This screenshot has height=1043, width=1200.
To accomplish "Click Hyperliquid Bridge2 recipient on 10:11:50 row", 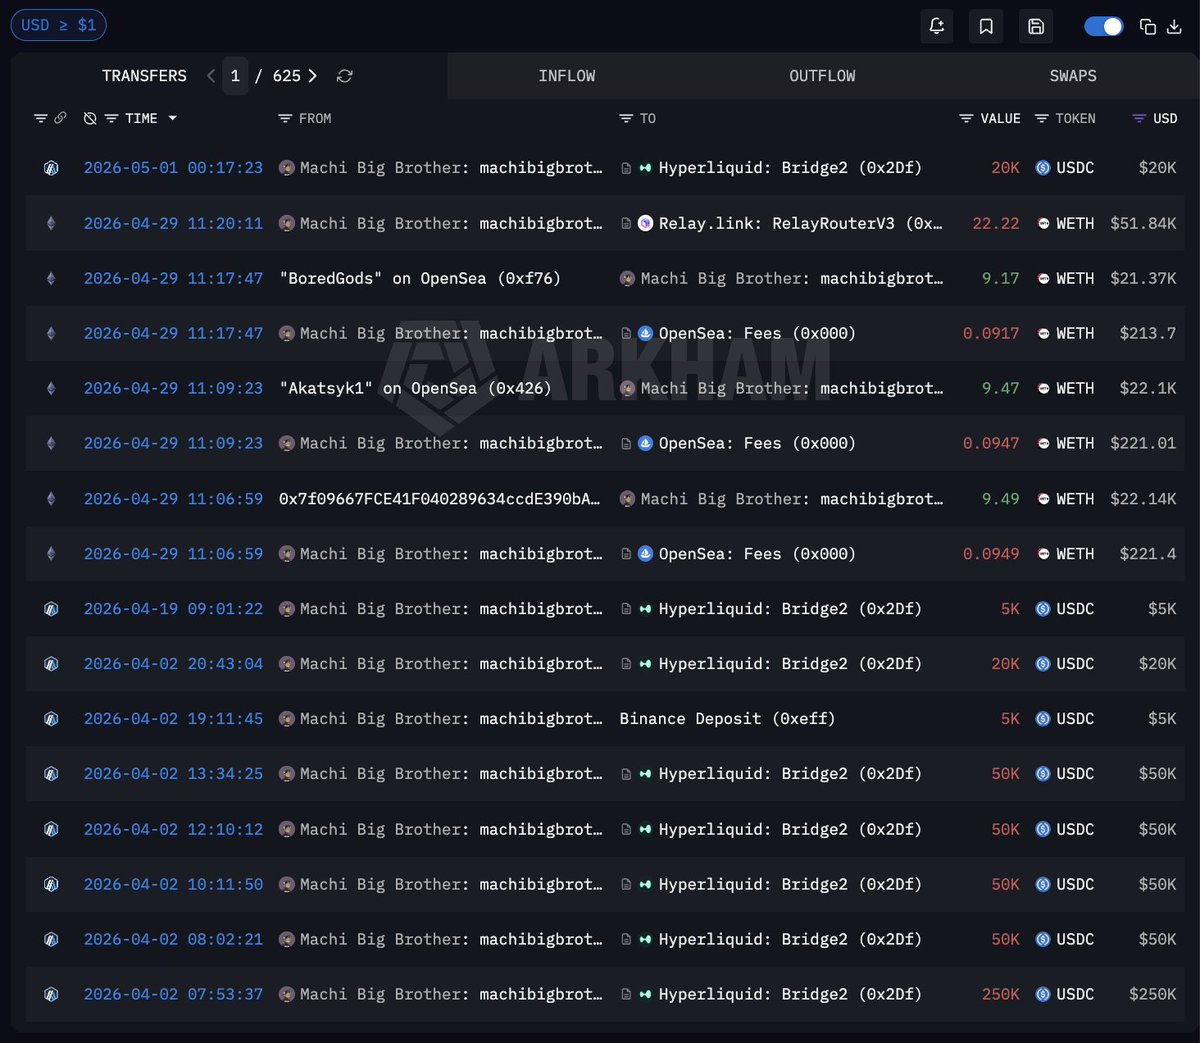I will [x=790, y=885].
